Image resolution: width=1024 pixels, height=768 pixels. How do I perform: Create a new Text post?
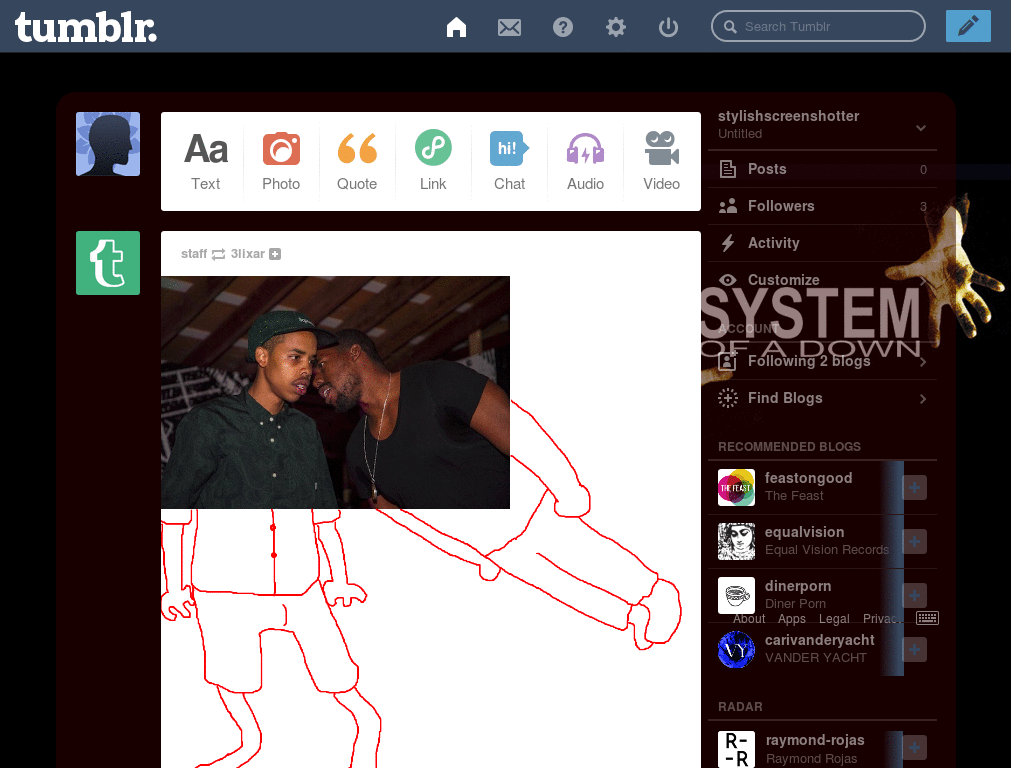pyautogui.click(x=206, y=161)
